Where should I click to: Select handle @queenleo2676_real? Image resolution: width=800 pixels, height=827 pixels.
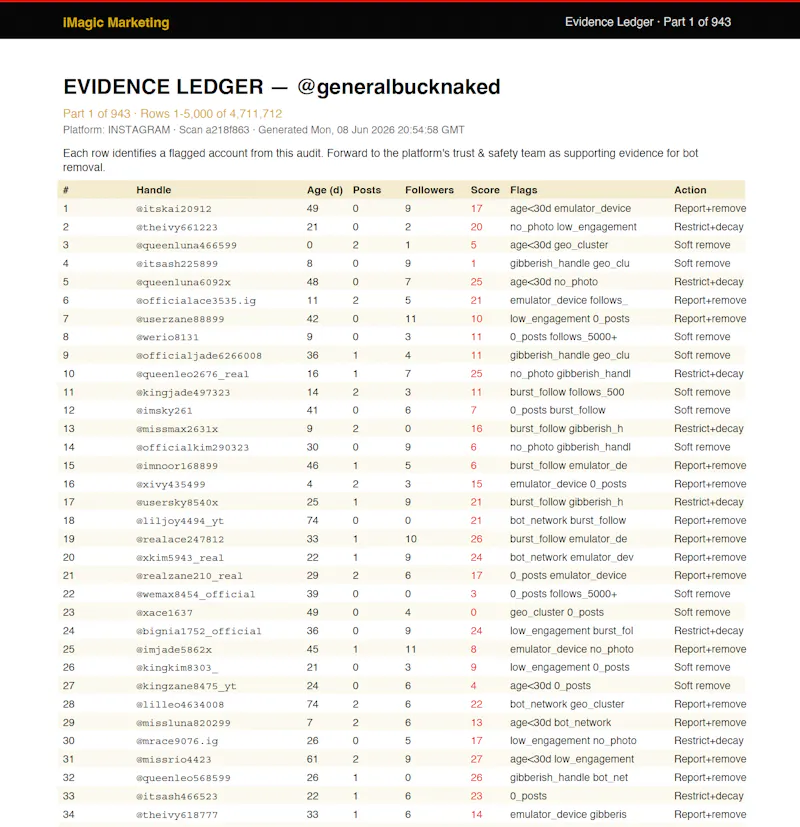pyautogui.click(x=192, y=374)
